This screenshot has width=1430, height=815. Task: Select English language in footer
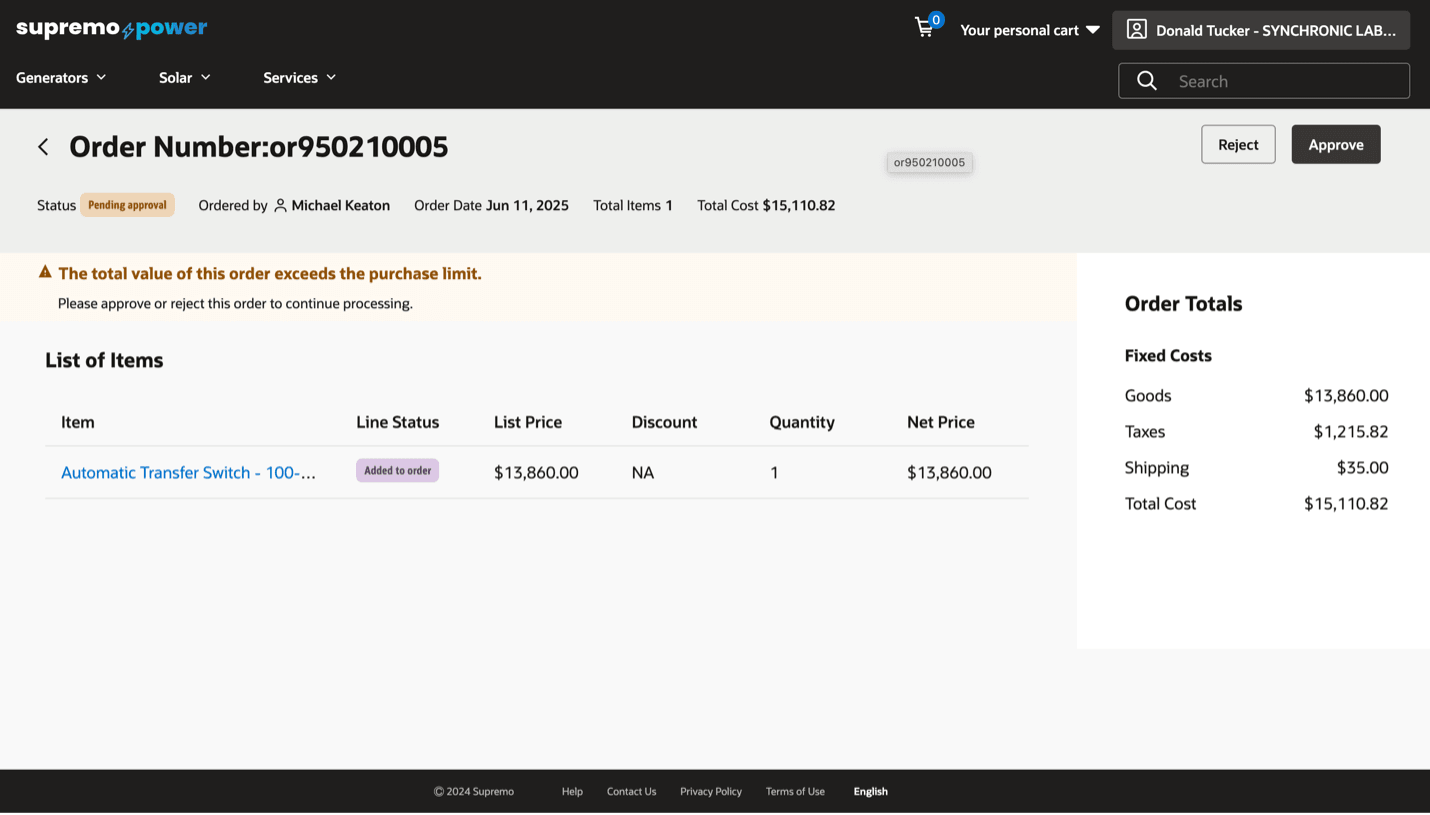870,791
